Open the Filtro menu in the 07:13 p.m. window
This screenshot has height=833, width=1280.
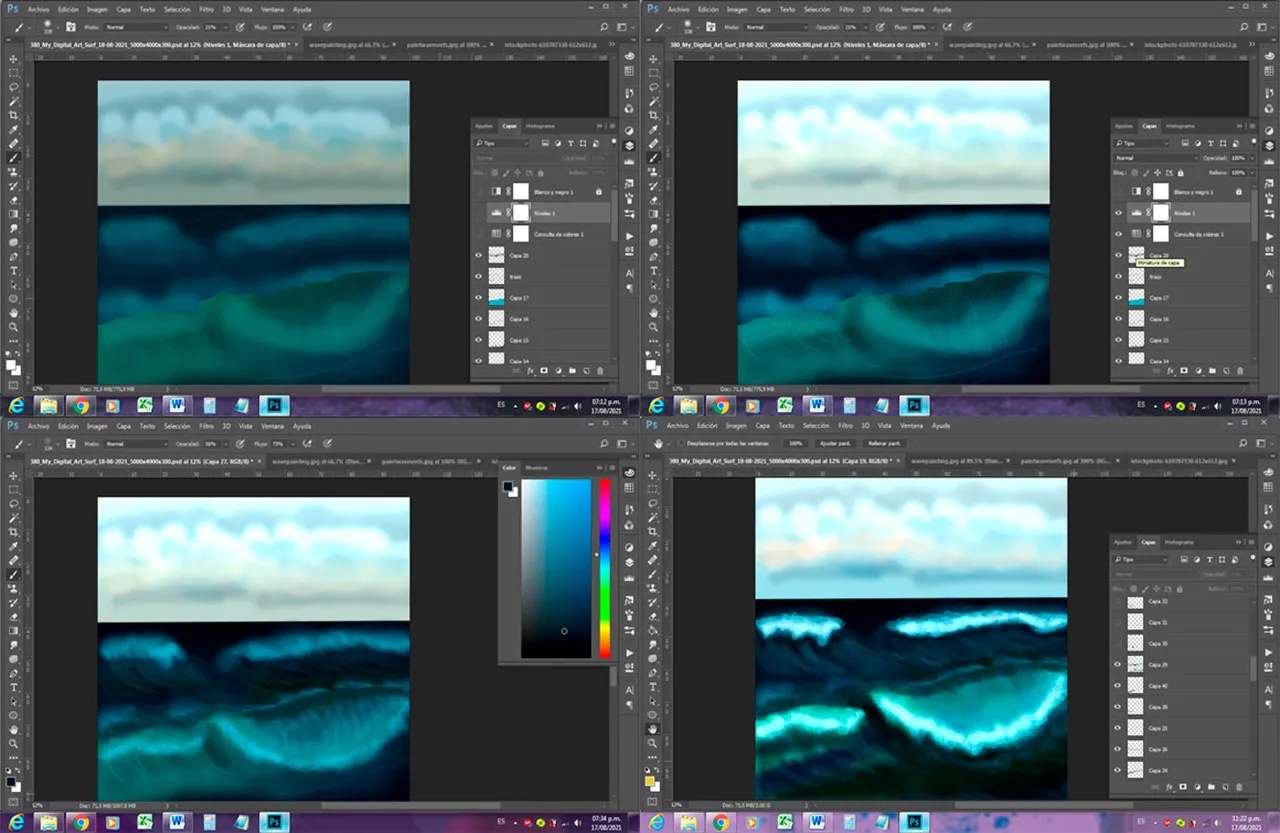pos(847,9)
